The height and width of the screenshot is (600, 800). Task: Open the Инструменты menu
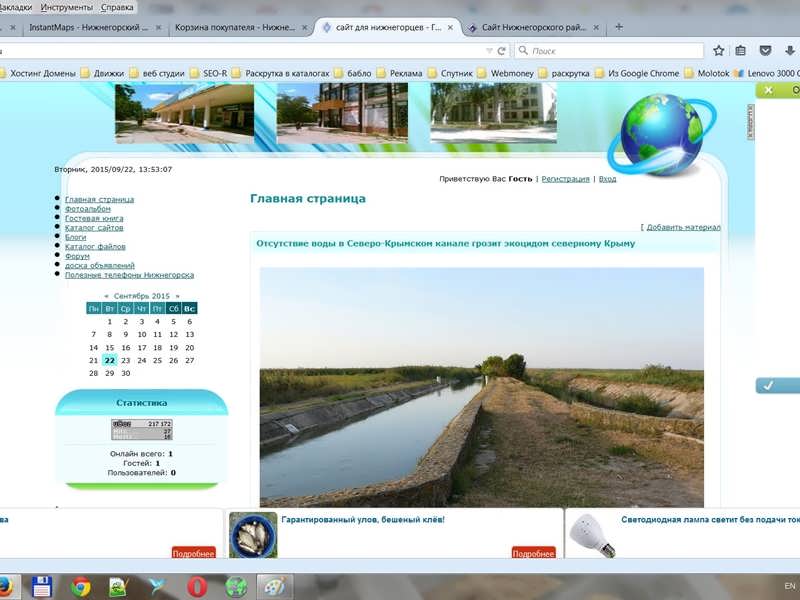click(x=67, y=7)
